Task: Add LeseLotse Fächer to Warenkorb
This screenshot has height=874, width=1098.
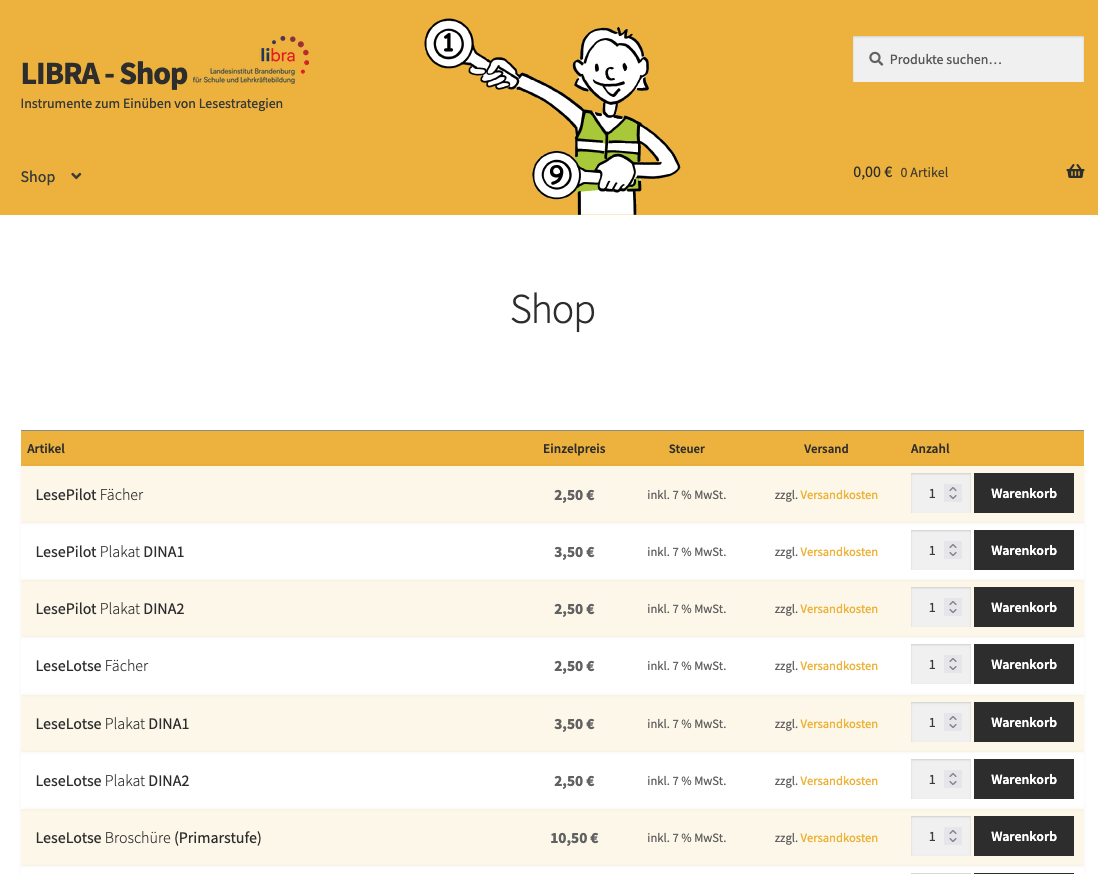Action: click(1023, 664)
